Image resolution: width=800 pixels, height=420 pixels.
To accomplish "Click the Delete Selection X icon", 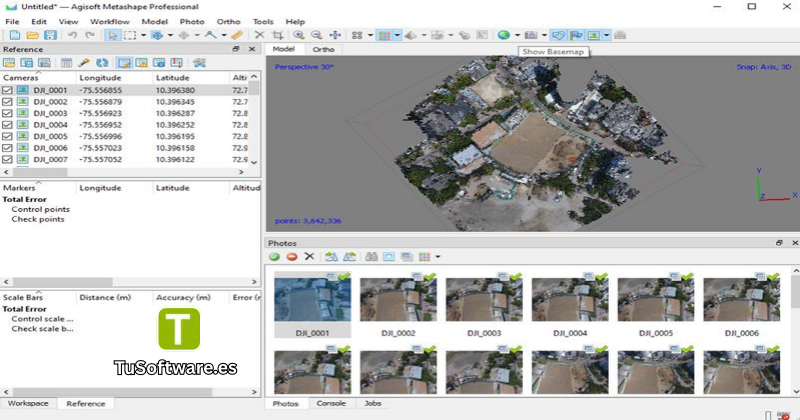I will point(259,35).
